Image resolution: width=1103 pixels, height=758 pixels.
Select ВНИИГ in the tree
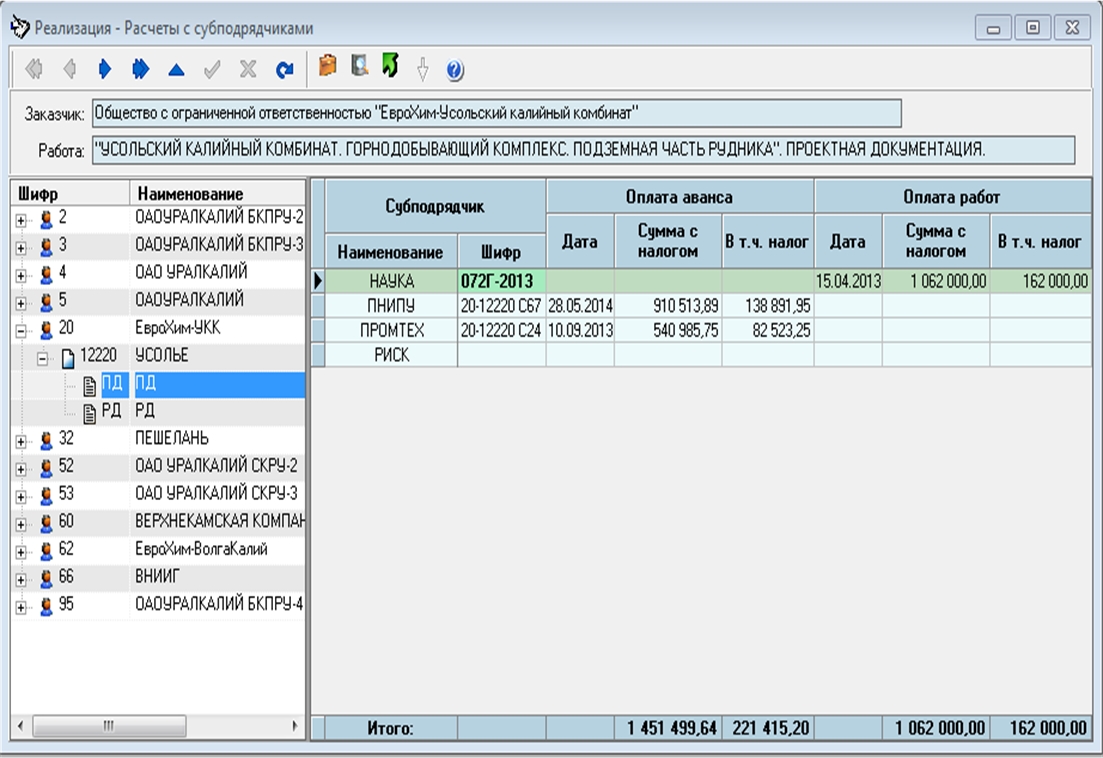[157, 577]
